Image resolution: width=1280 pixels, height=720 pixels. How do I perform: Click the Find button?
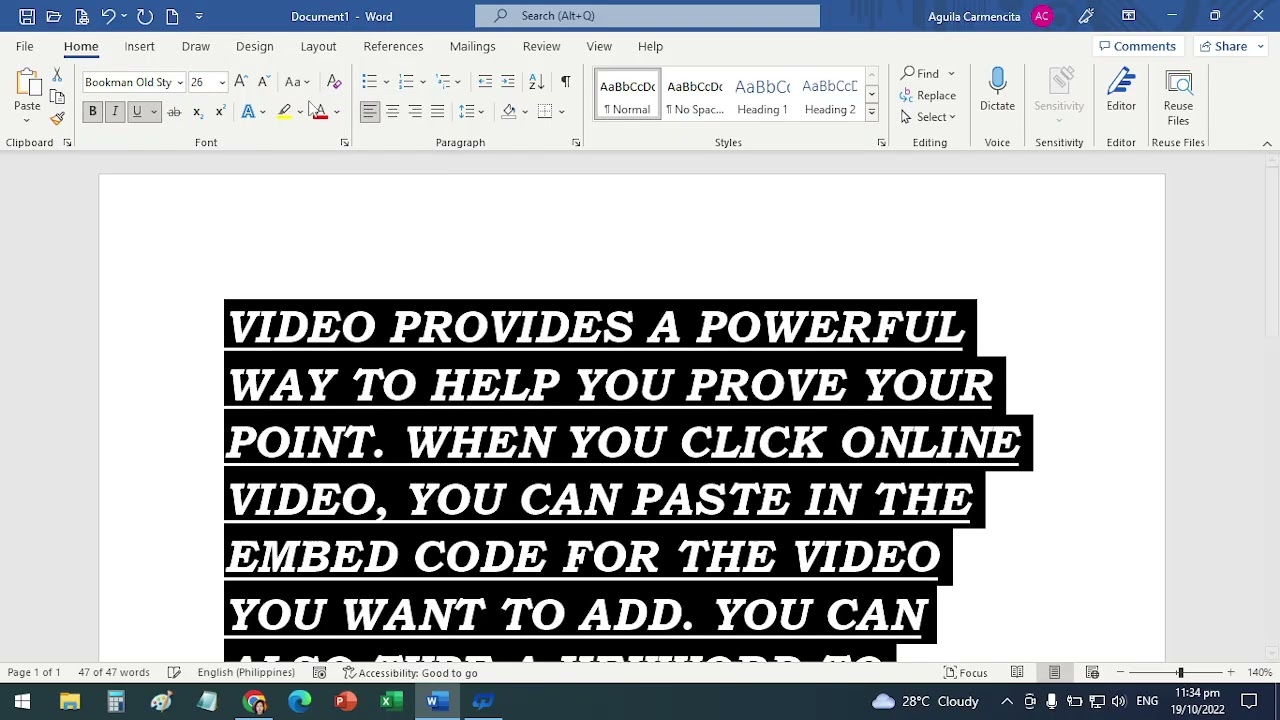pyautogui.click(x=920, y=73)
